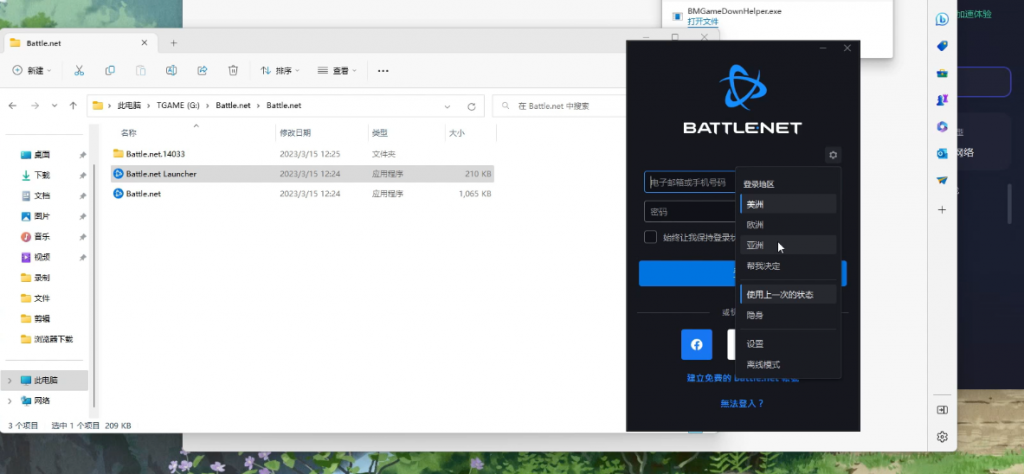Open the three-dots more options in Explorer
This screenshot has width=1024, height=474.
[383, 71]
